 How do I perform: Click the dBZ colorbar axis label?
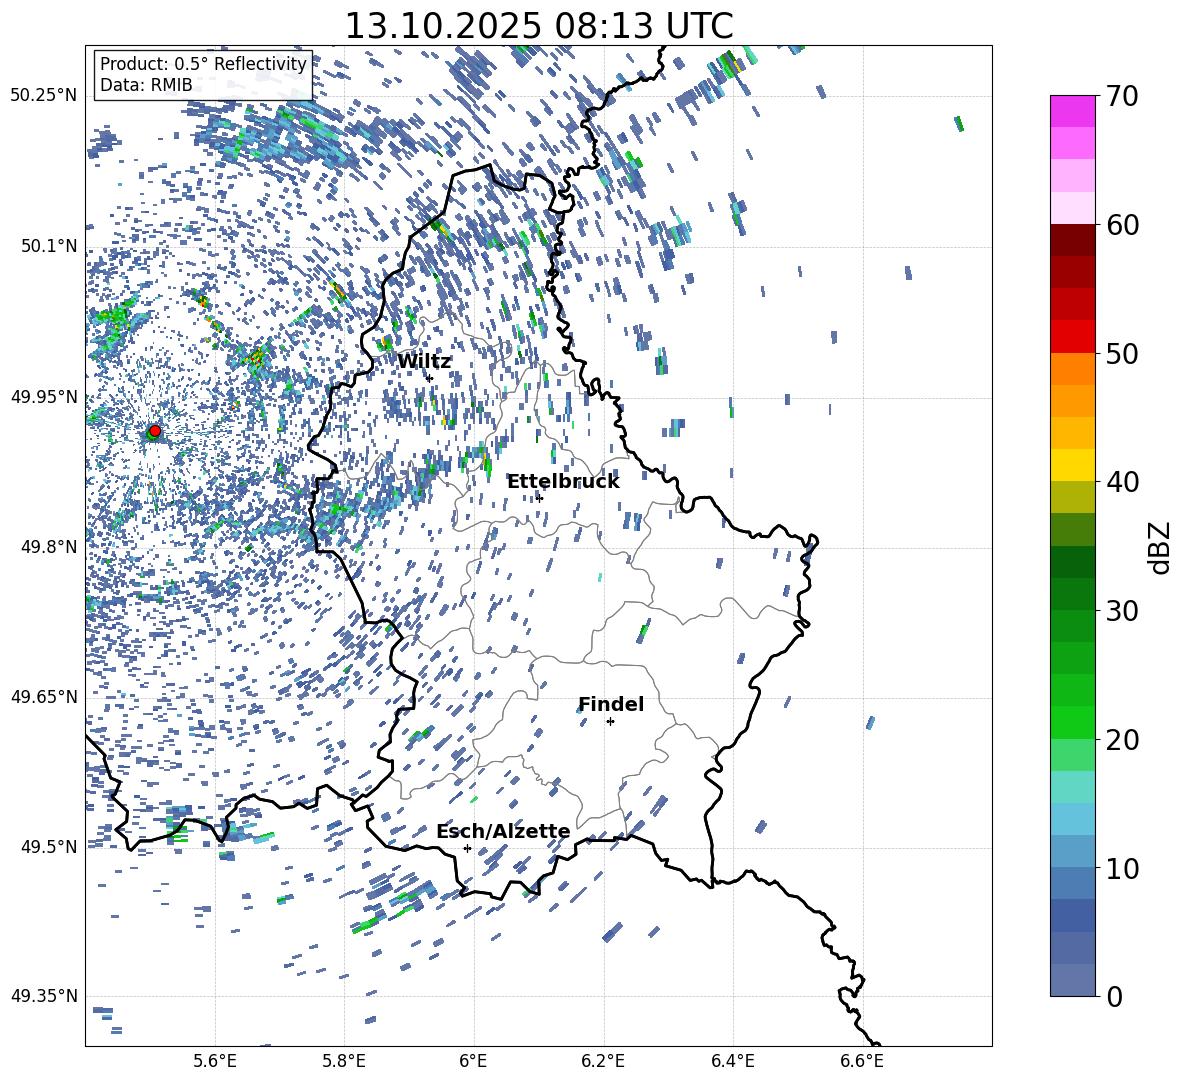pos(1159,547)
